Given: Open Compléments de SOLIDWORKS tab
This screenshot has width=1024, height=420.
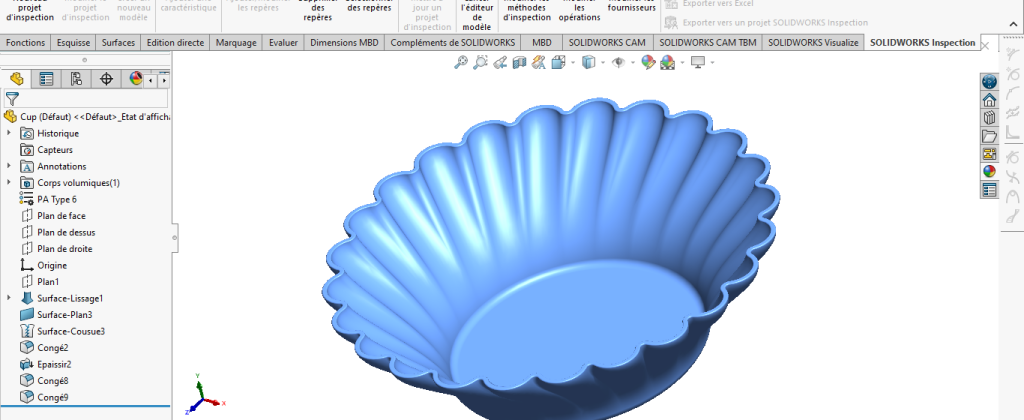Looking at the screenshot, I should 453,42.
